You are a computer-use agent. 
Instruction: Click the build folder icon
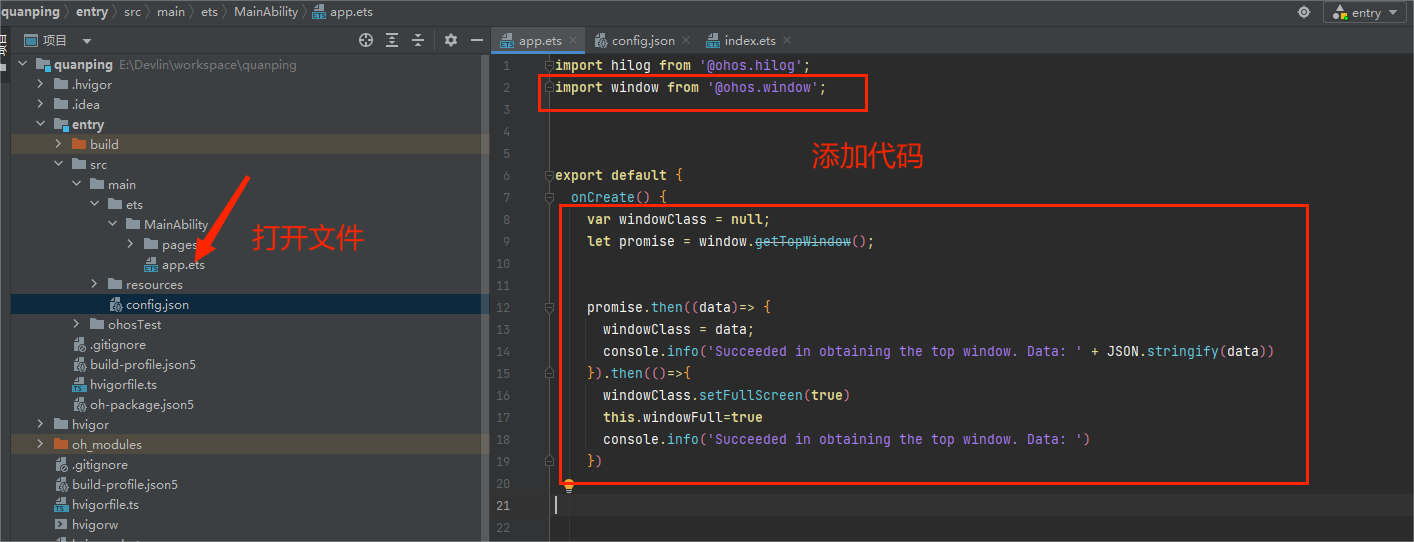click(79, 144)
